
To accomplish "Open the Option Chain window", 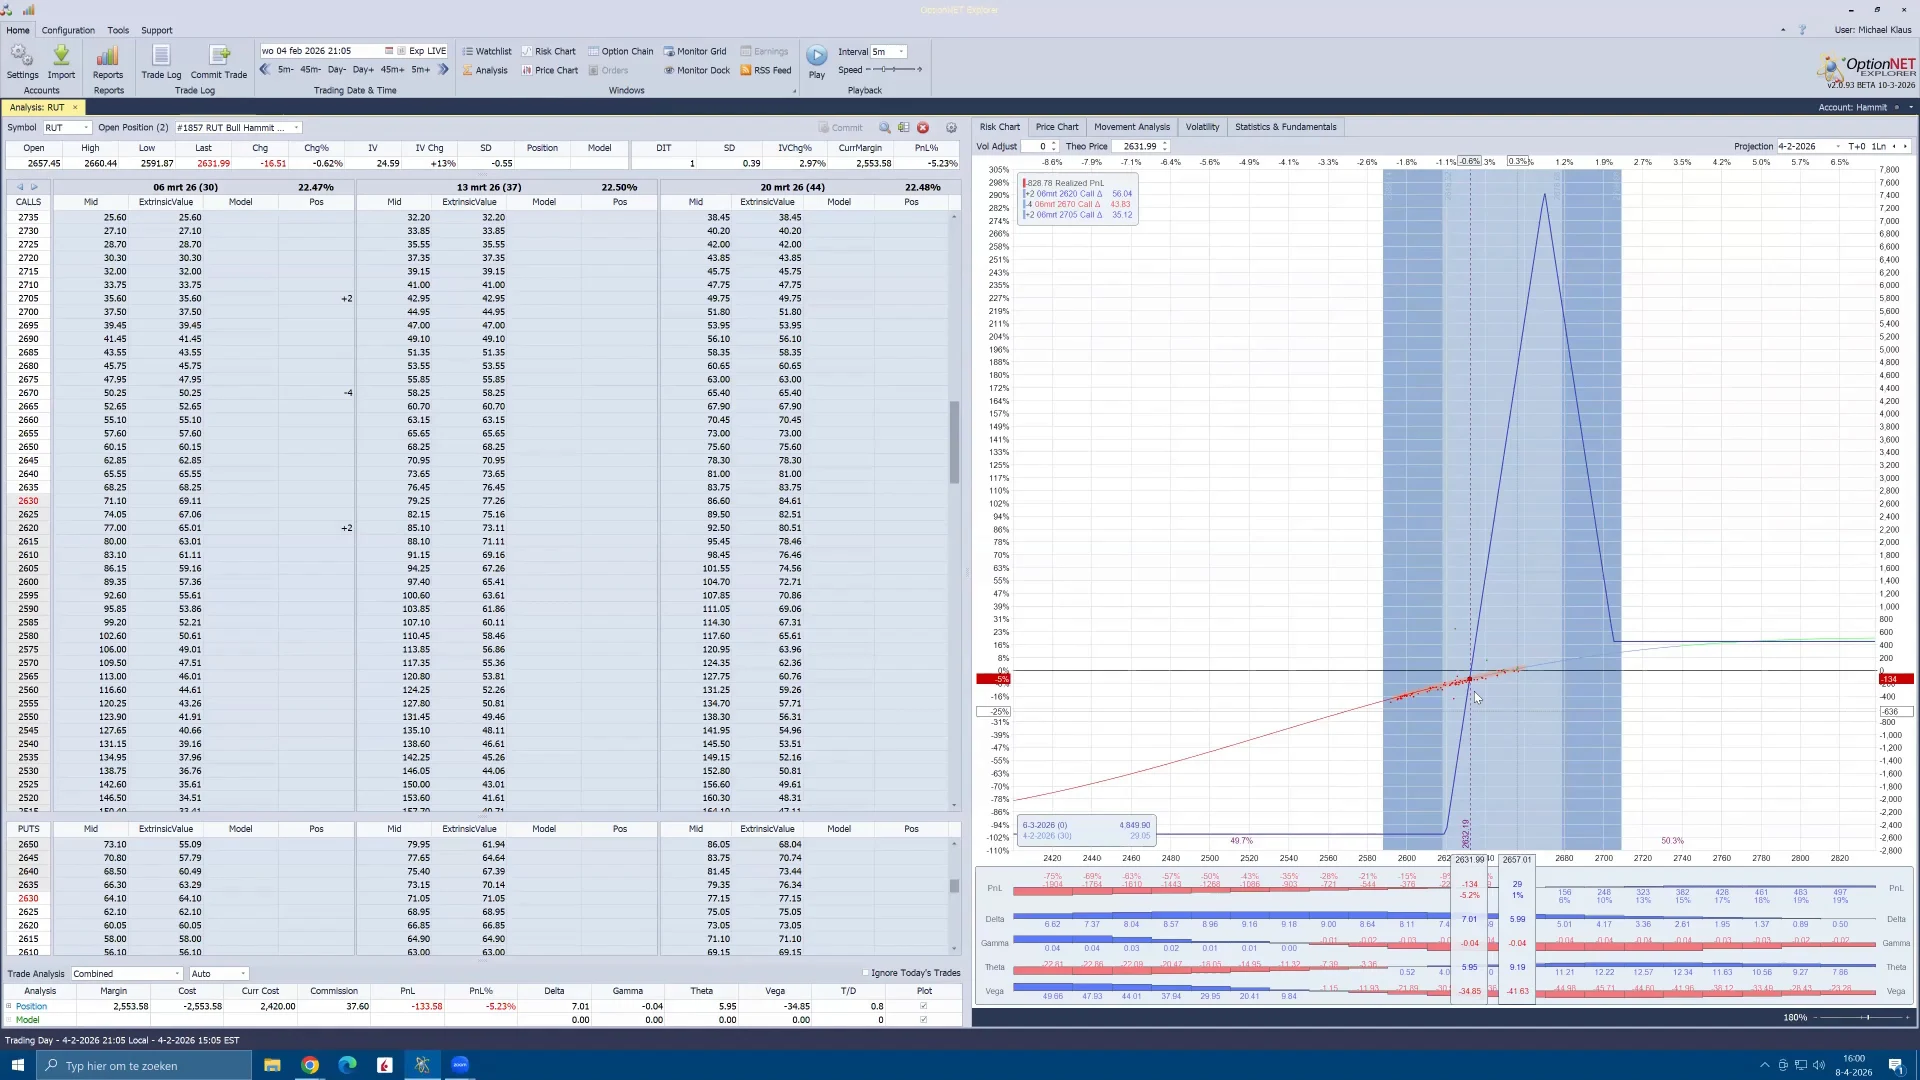I will (x=620, y=51).
